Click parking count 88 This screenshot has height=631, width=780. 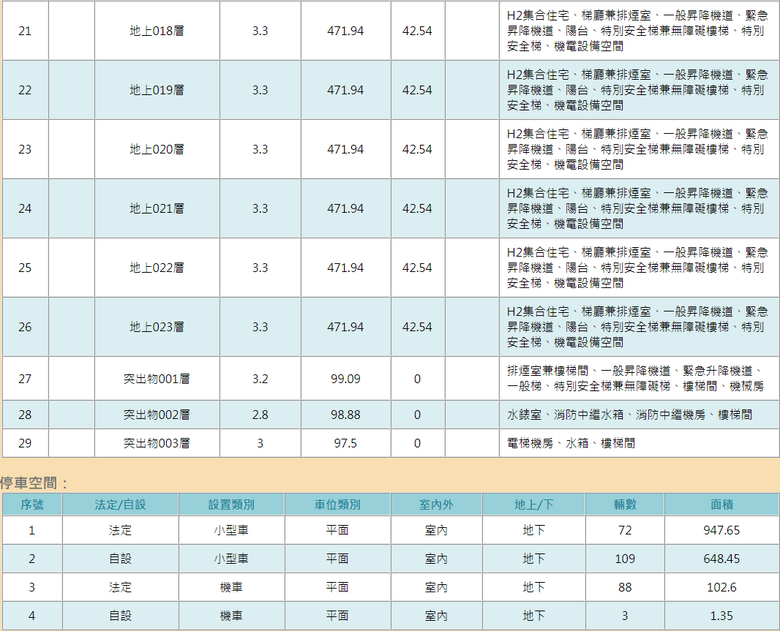coord(625,587)
